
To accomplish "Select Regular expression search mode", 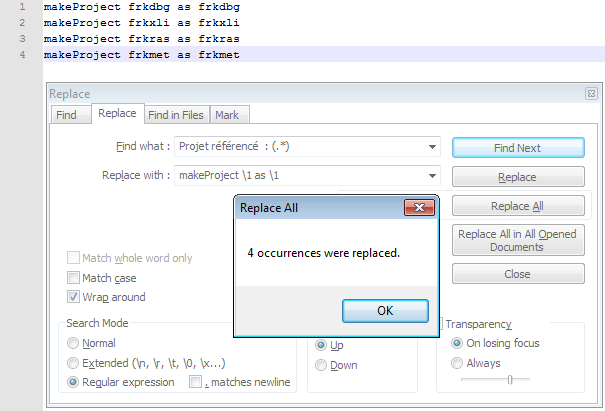I will 73,382.
